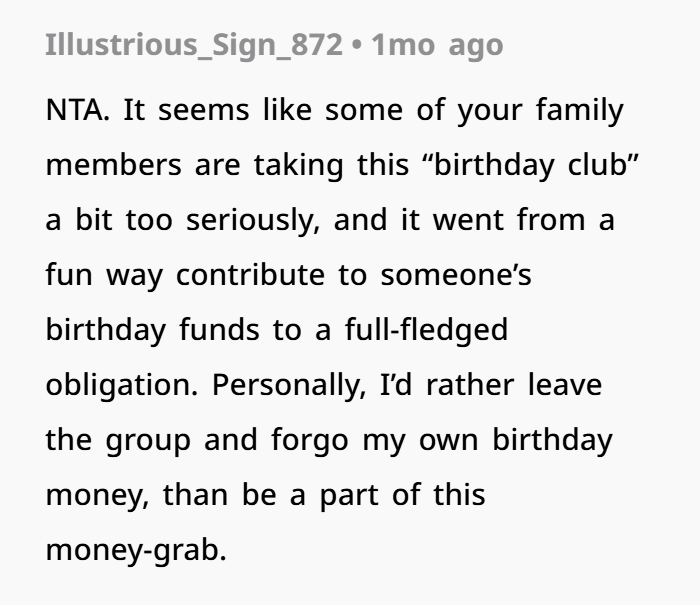Screen dimensions: 700x605
Task: Click the bullet separator beside the username
Action: (356, 45)
